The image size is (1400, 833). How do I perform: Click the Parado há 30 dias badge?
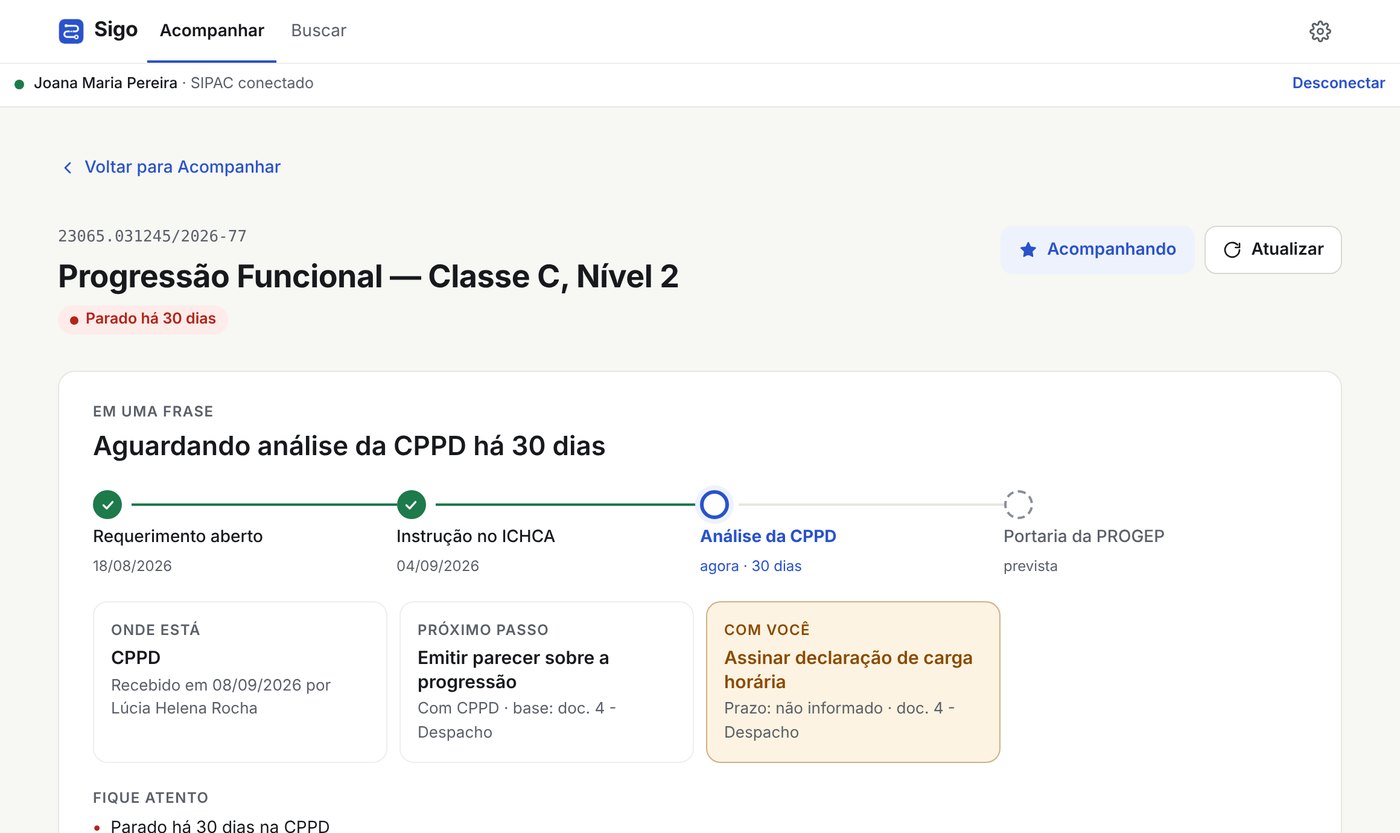coord(143,319)
